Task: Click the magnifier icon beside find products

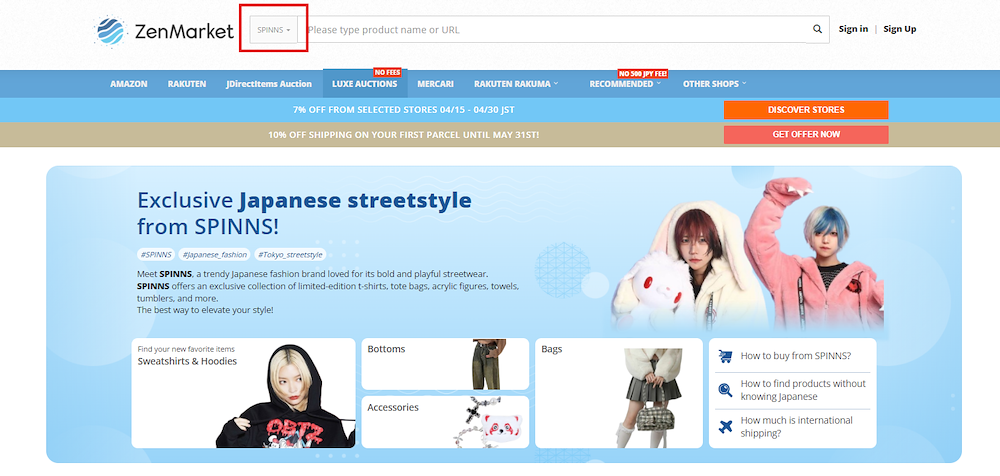Action: pos(725,390)
